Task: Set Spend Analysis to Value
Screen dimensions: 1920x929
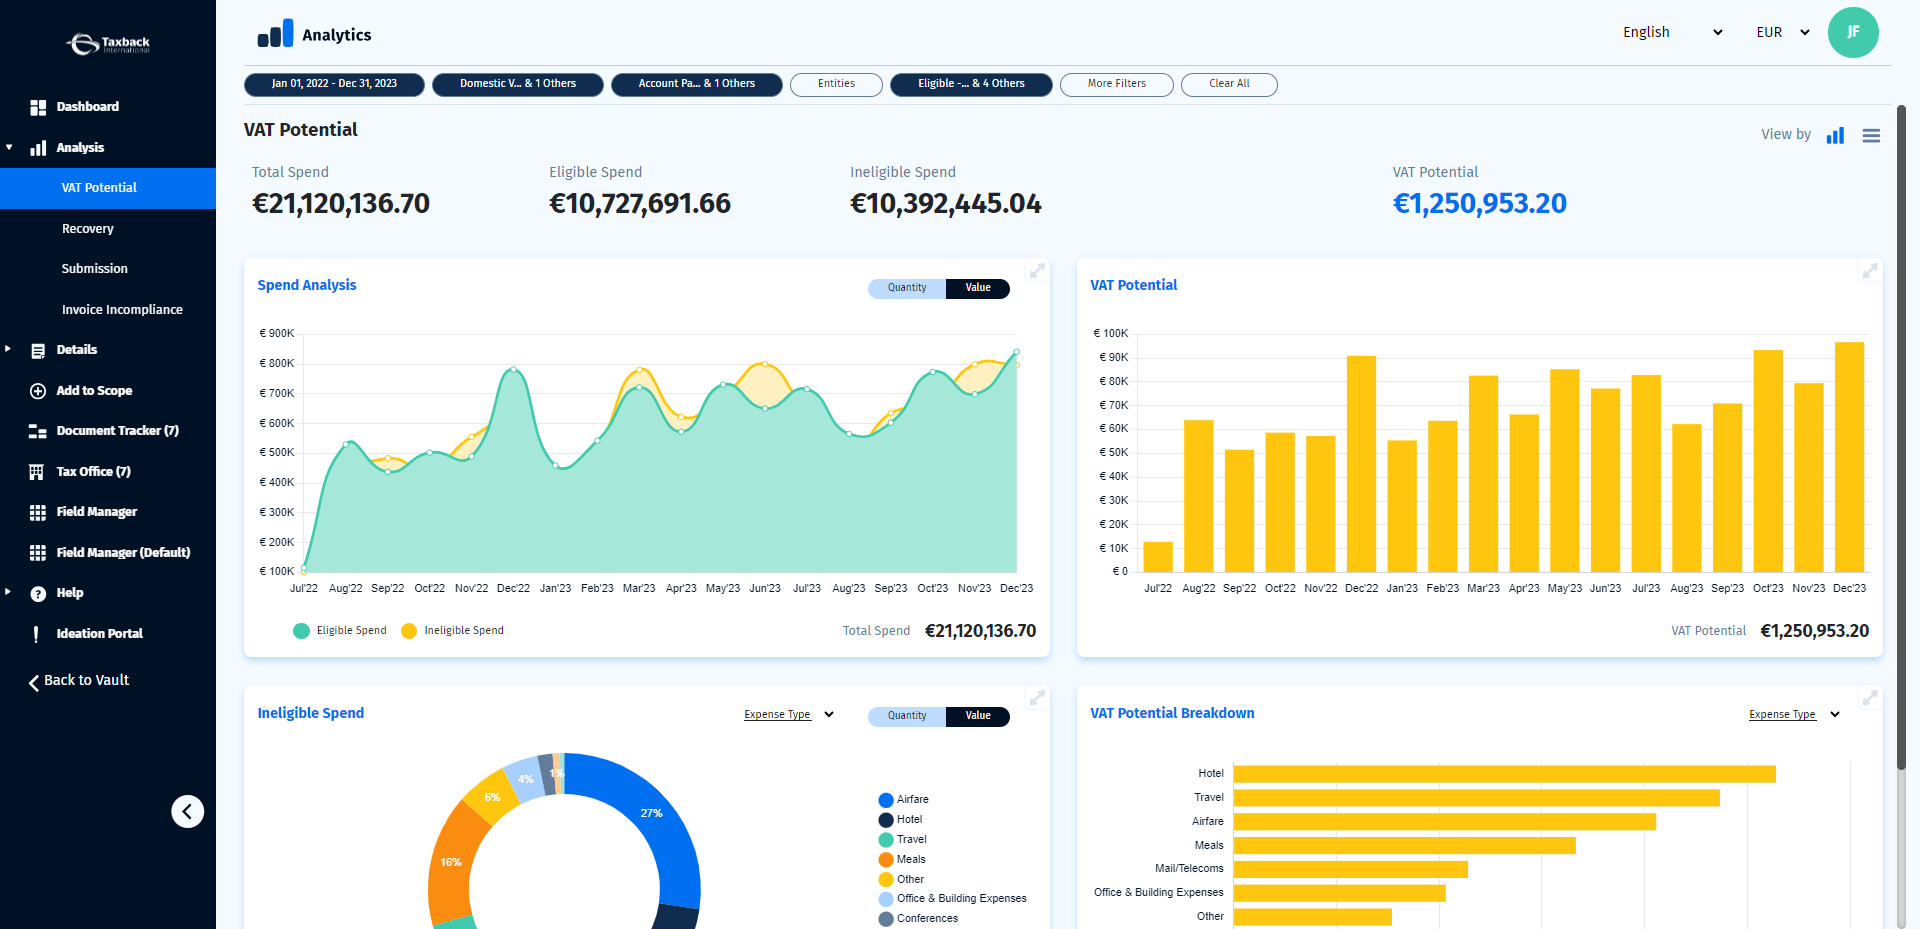Action: coord(978,288)
